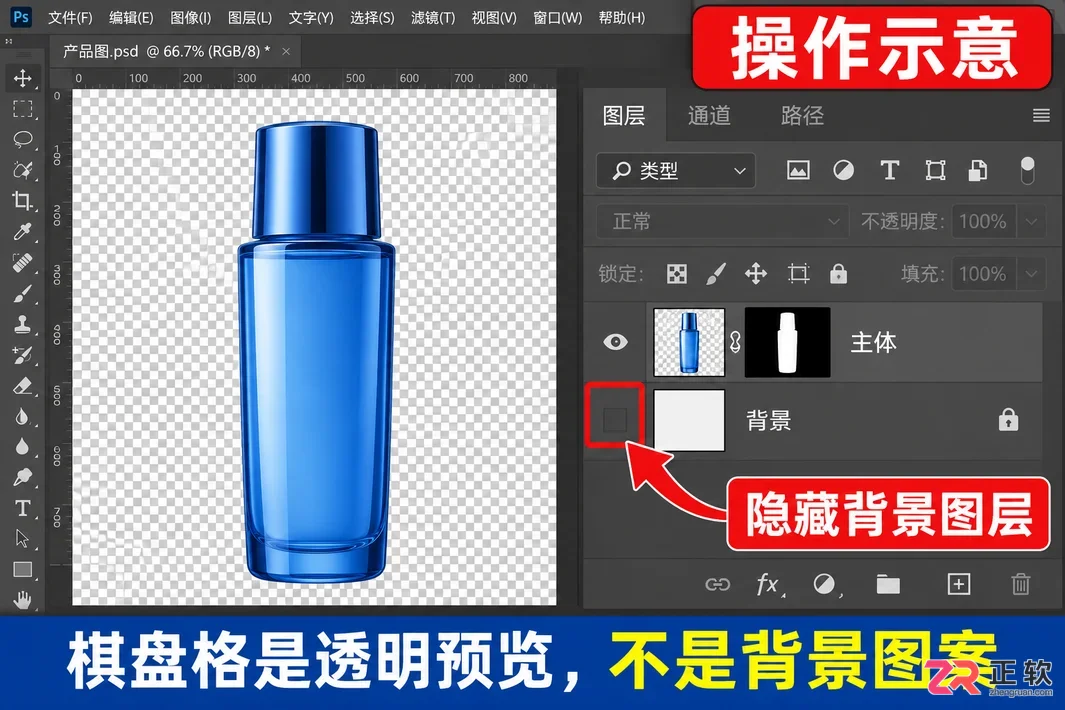Image resolution: width=1065 pixels, height=710 pixels.
Task: Select the Eyedropper tool
Action: (22, 232)
